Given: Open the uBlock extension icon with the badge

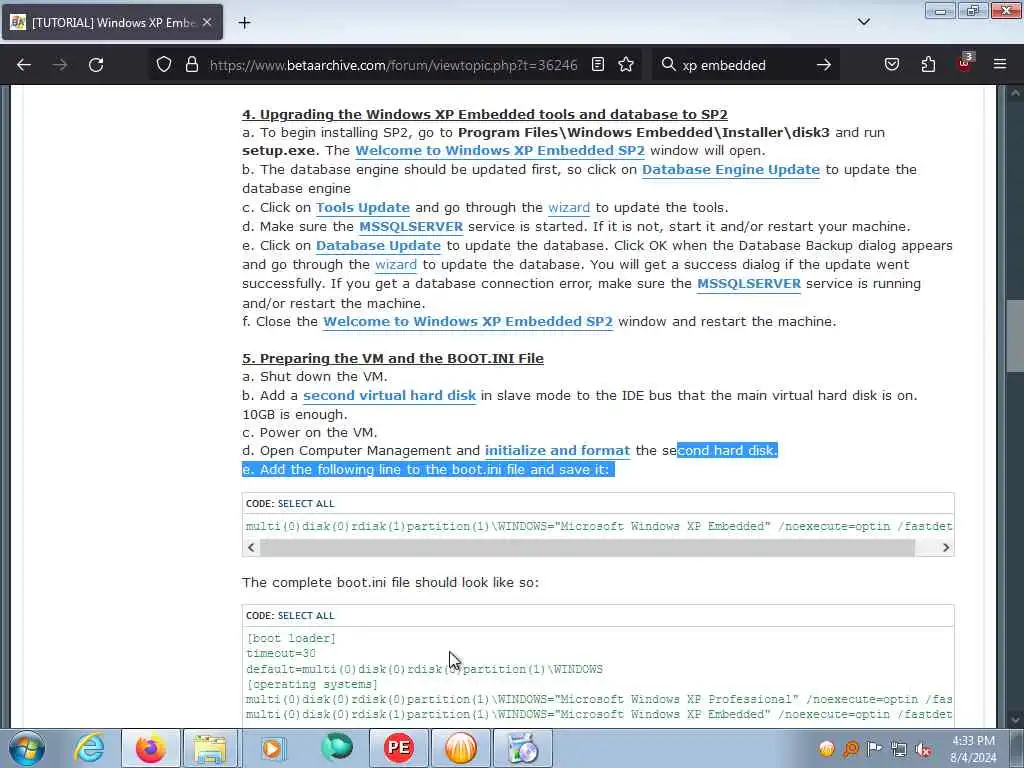Looking at the screenshot, I should [965, 63].
